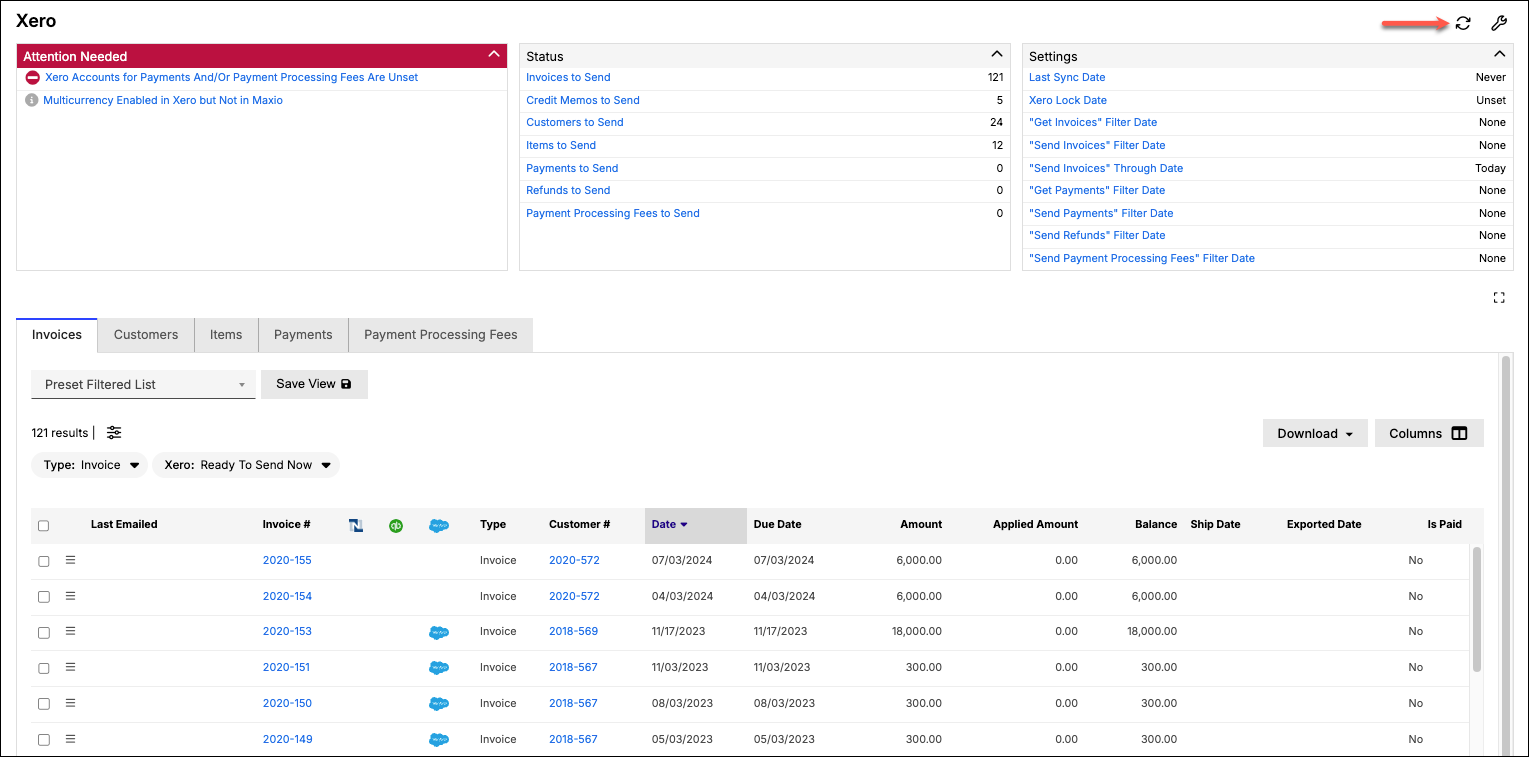Click the invoice table vertical scrollbar

(1477, 609)
